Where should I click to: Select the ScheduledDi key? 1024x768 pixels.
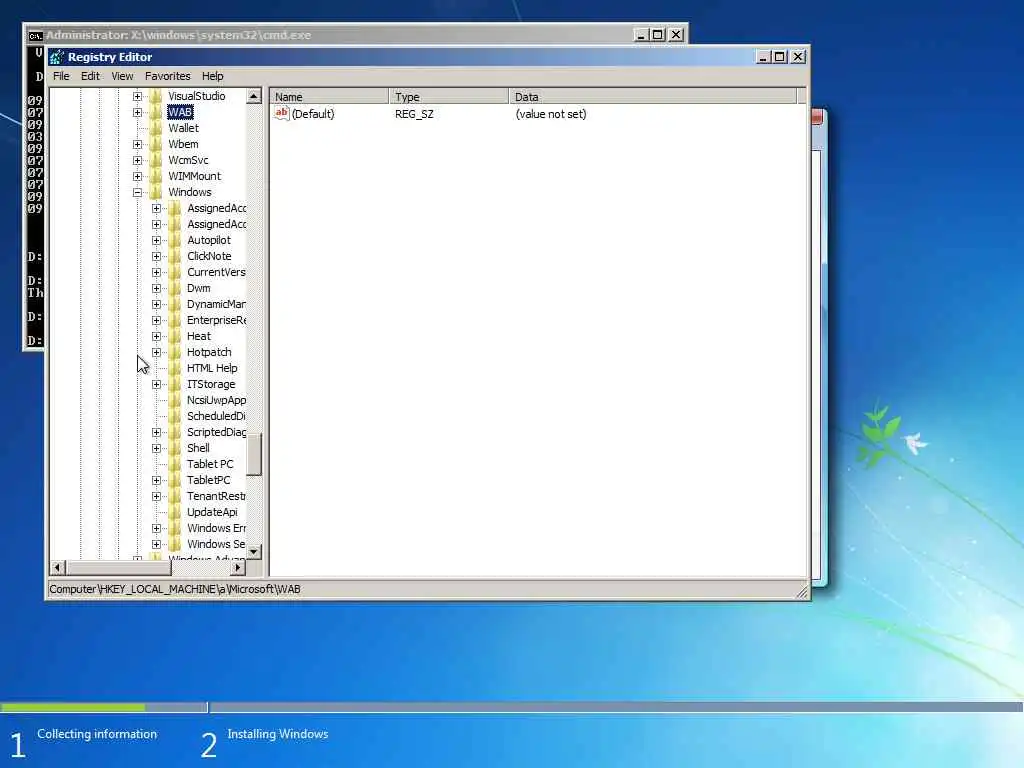(216, 417)
